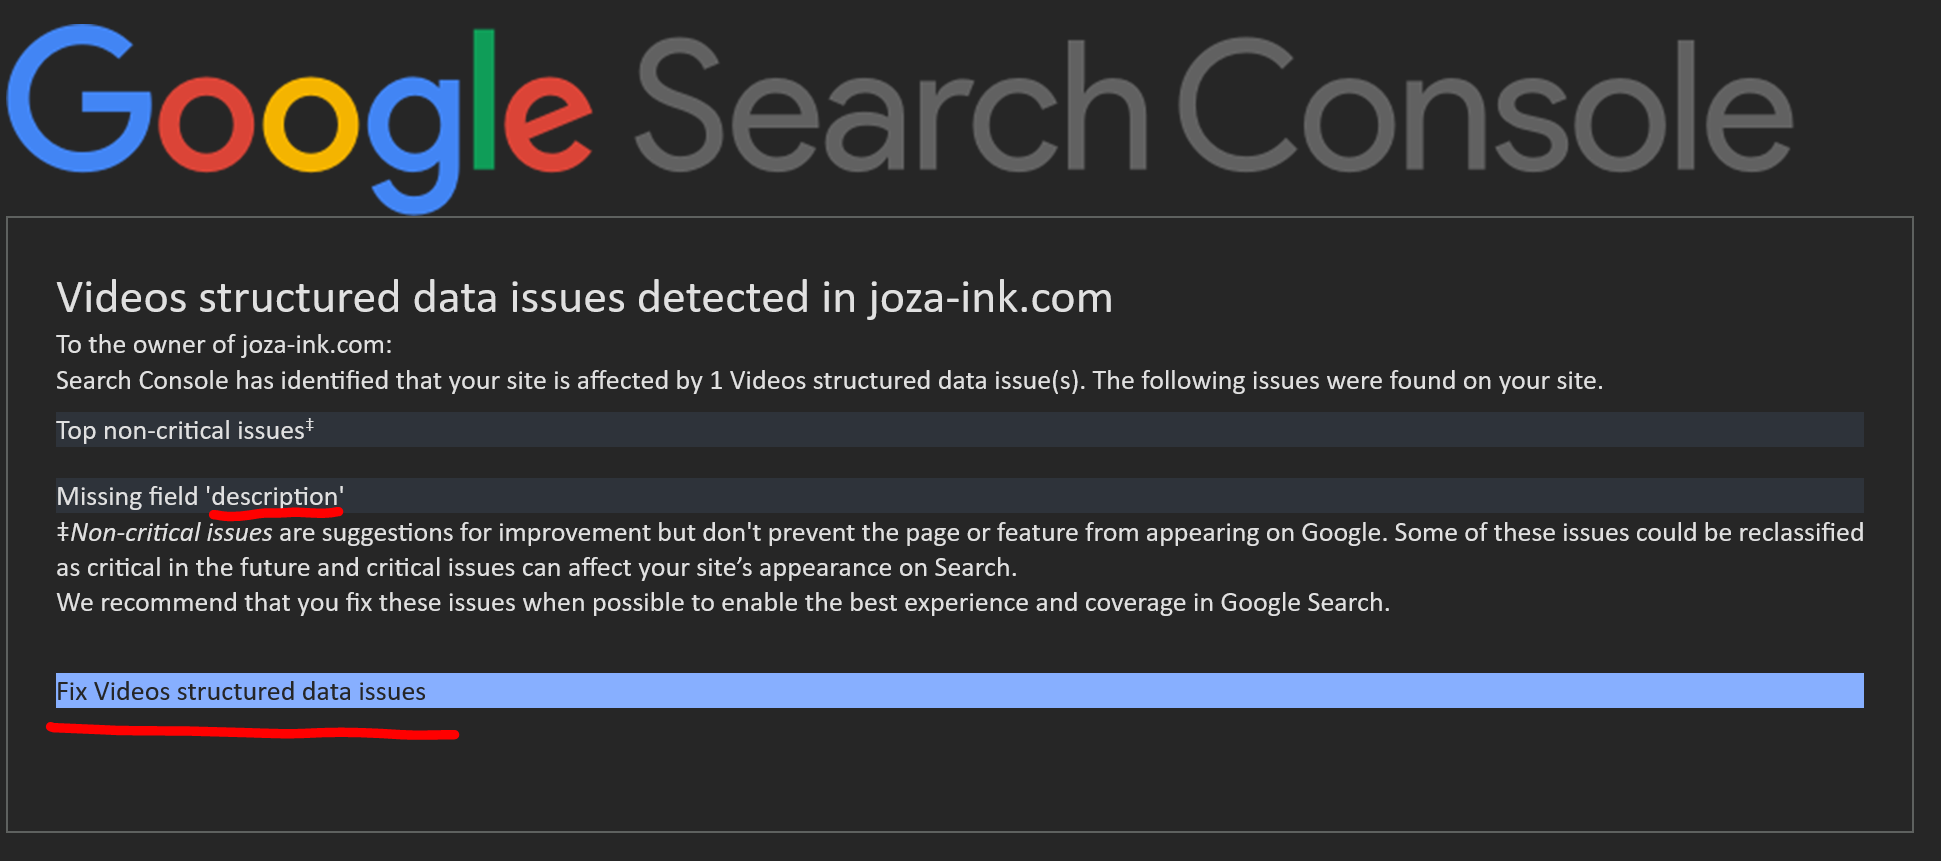Select the 'Top non-critical issues' header row
This screenshot has width=1941, height=861.
(x=180, y=431)
